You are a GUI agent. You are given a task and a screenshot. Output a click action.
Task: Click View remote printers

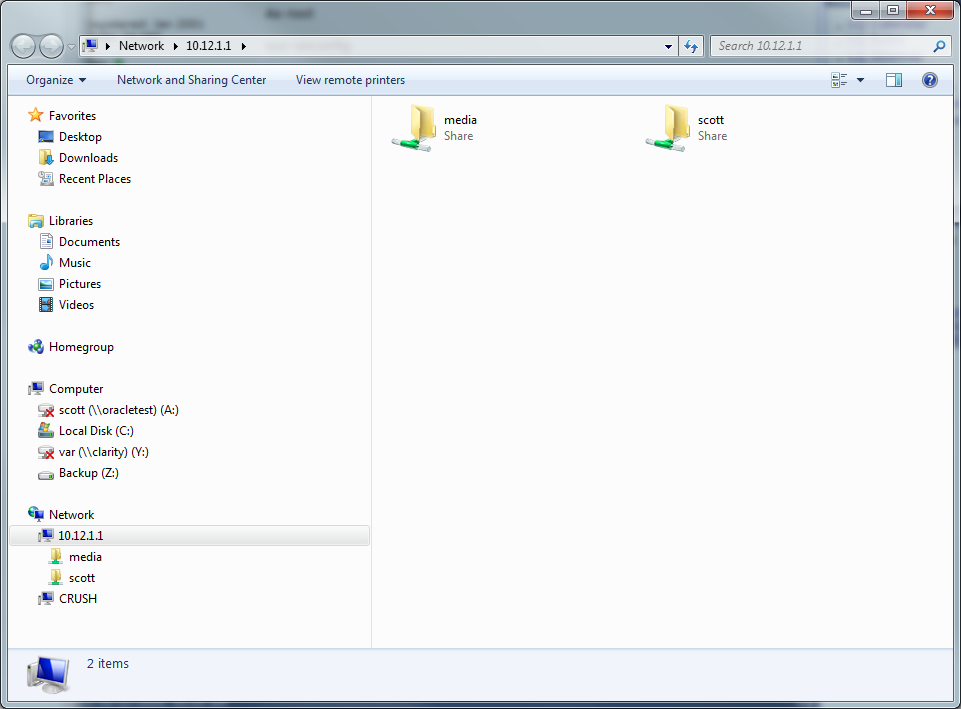pos(350,80)
